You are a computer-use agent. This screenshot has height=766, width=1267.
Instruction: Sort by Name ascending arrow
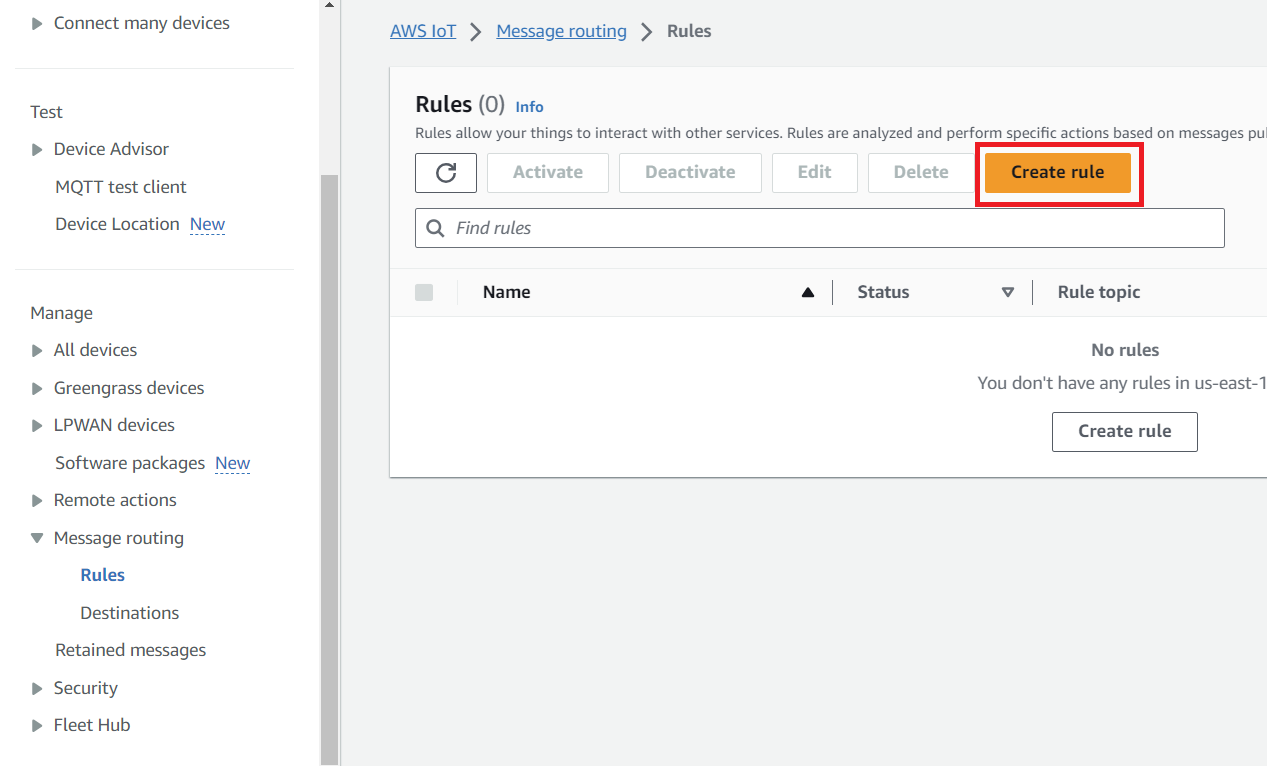[807, 292]
